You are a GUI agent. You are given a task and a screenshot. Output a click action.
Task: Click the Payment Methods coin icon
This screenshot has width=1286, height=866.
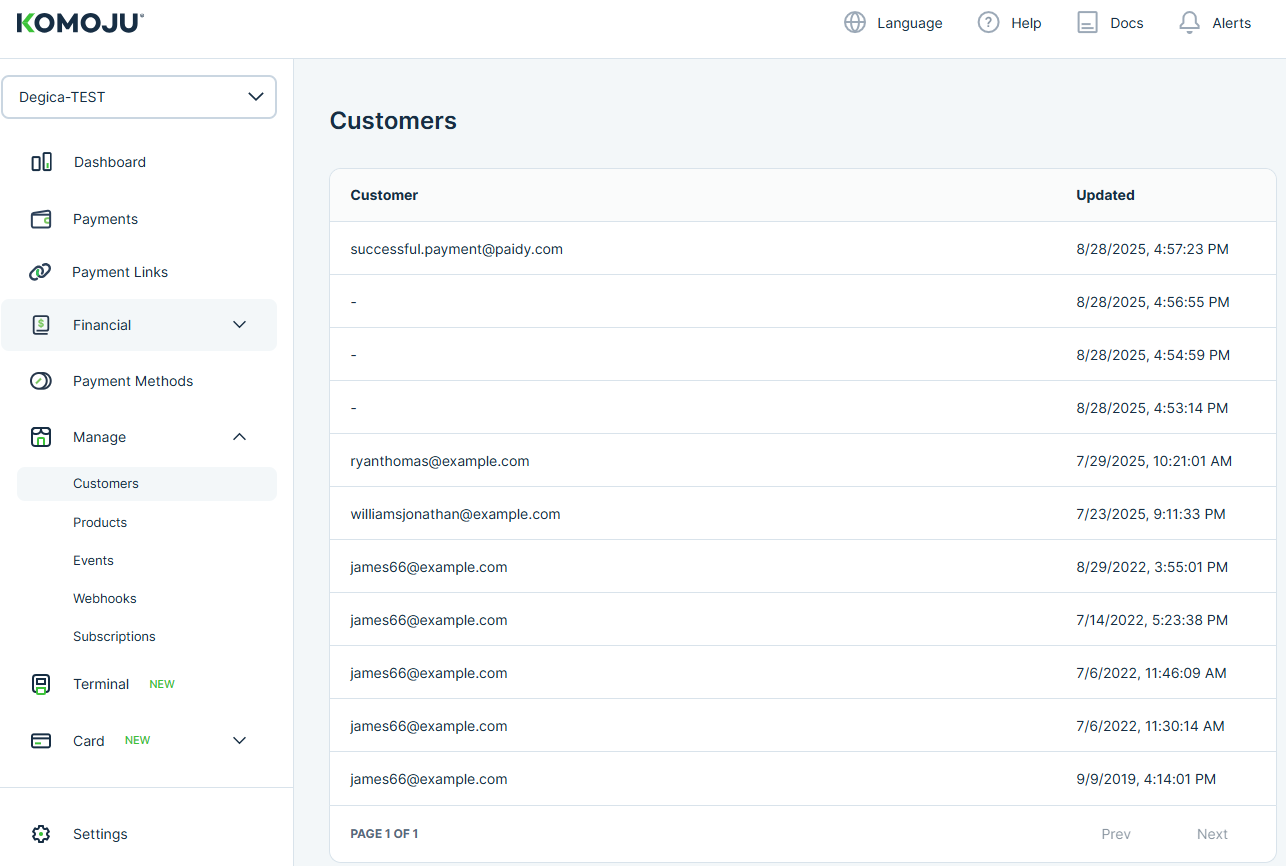pos(41,381)
